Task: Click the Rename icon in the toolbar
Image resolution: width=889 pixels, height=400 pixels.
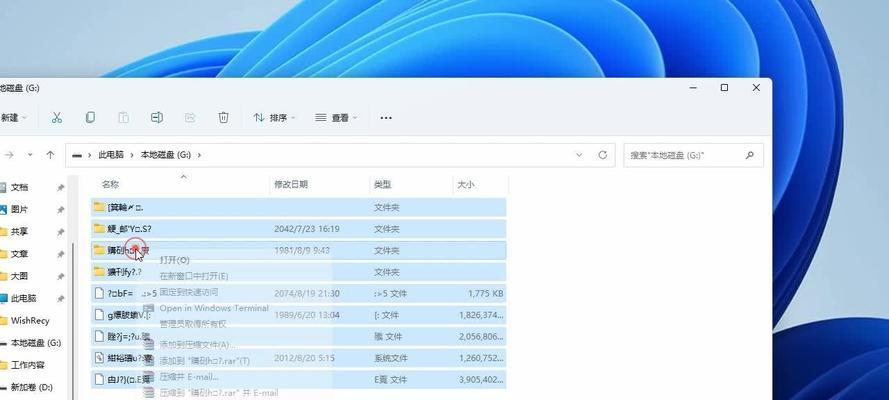Action: (157, 118)
